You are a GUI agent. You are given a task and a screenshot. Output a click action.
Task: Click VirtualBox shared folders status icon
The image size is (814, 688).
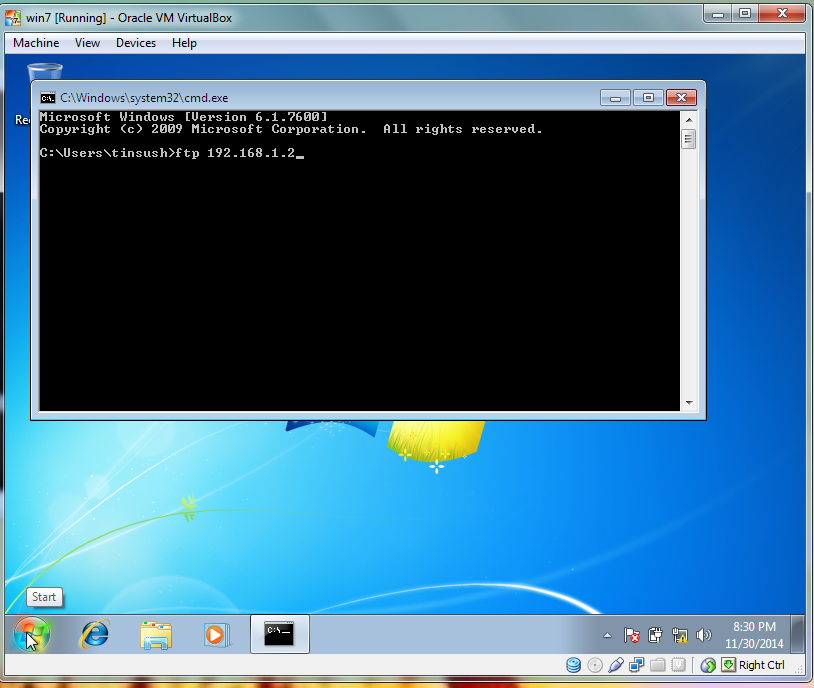click(658, 665)
